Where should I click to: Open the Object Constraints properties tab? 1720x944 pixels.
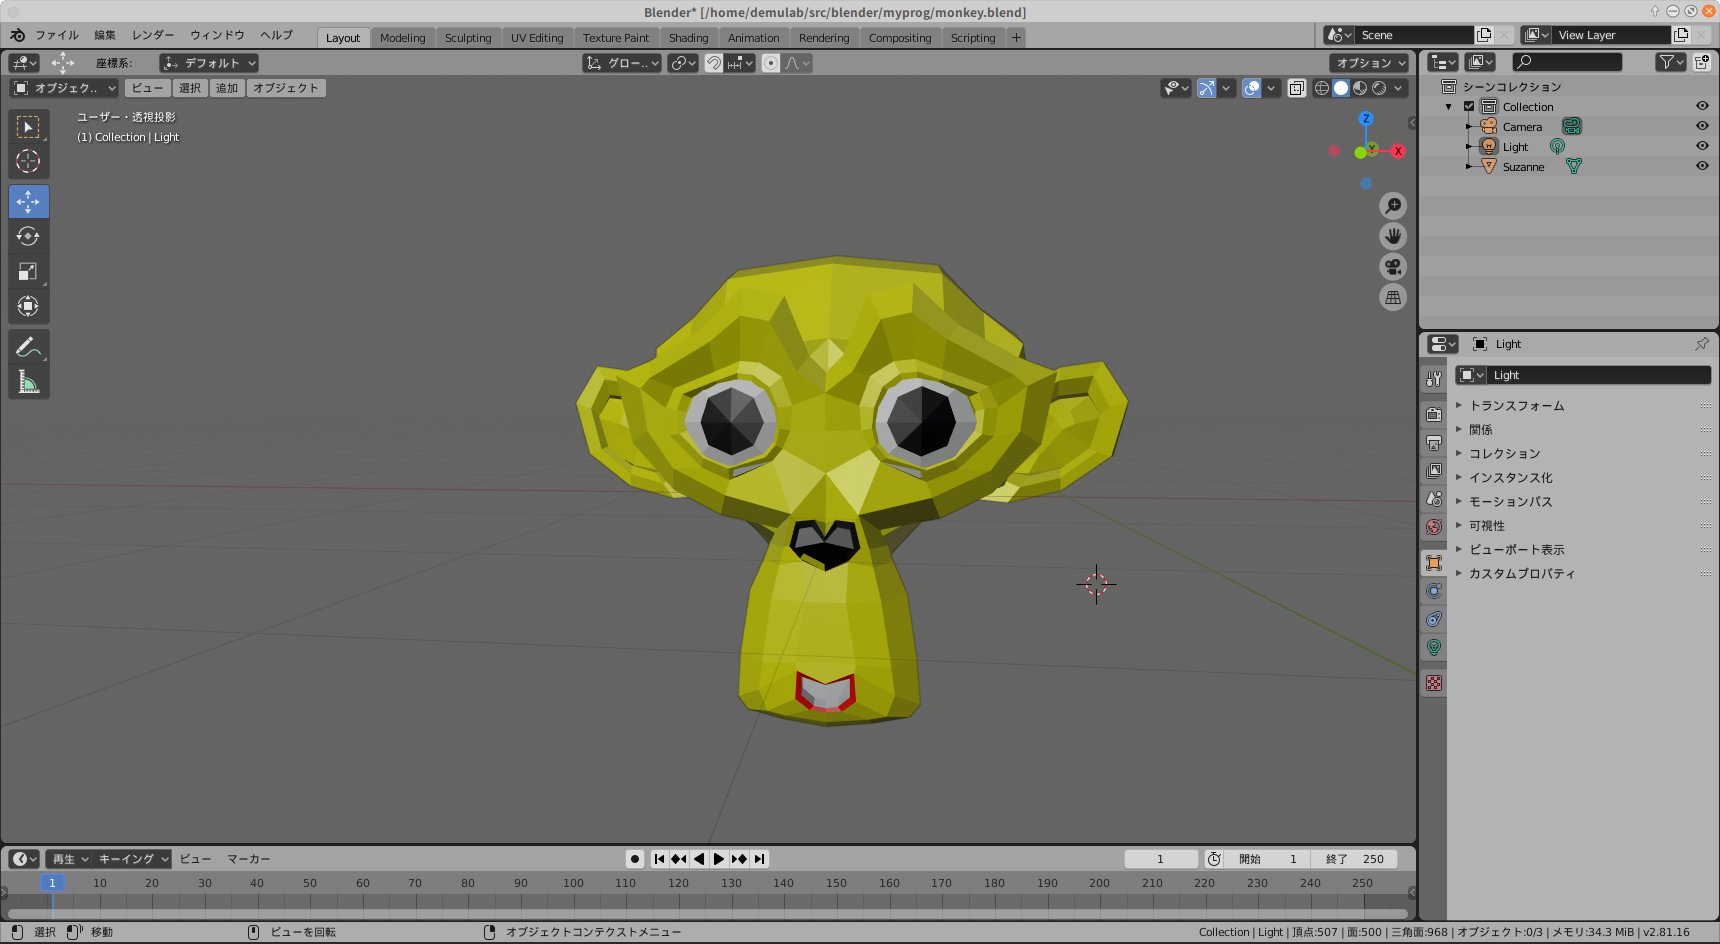1434,619
